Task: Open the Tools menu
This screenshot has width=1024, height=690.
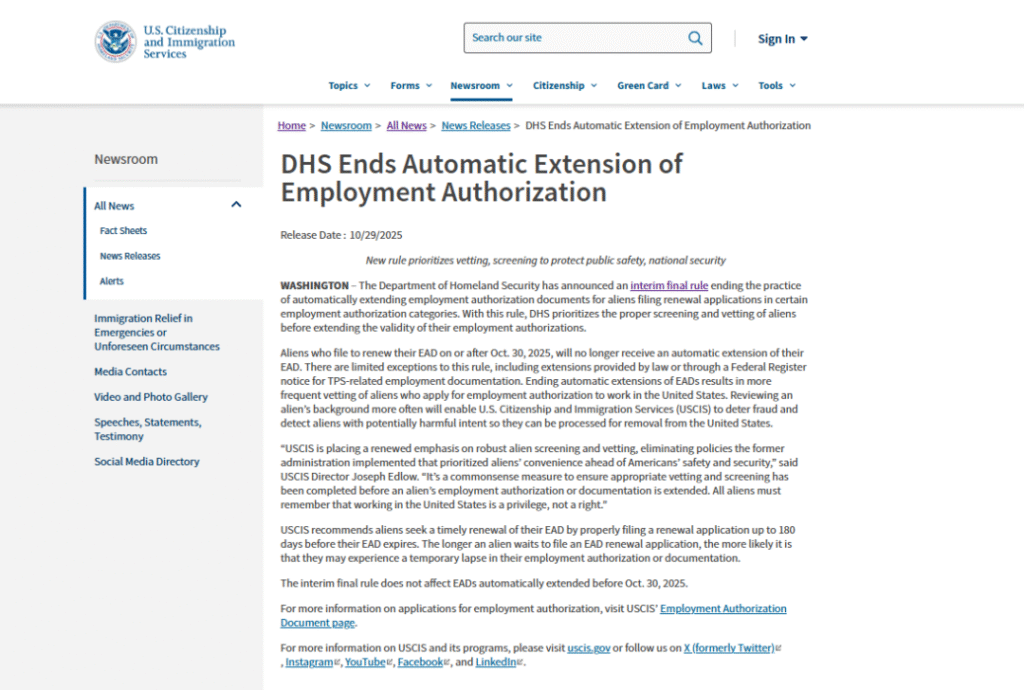Action: [777, 86]
